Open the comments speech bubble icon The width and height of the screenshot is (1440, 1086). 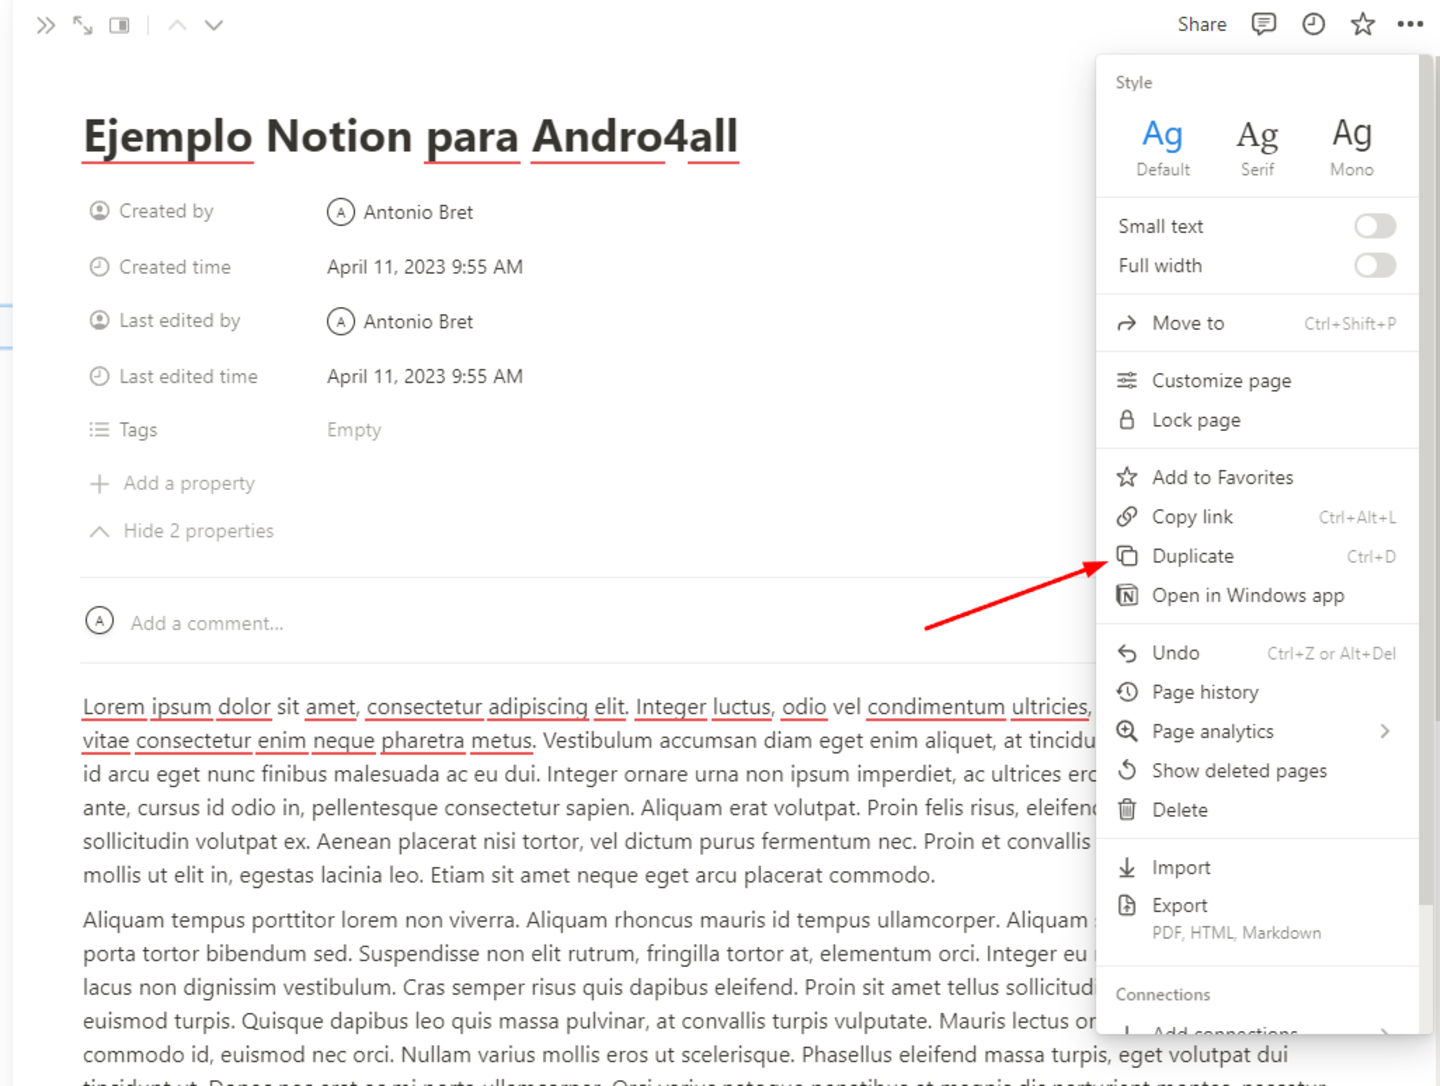[1264, 24]
